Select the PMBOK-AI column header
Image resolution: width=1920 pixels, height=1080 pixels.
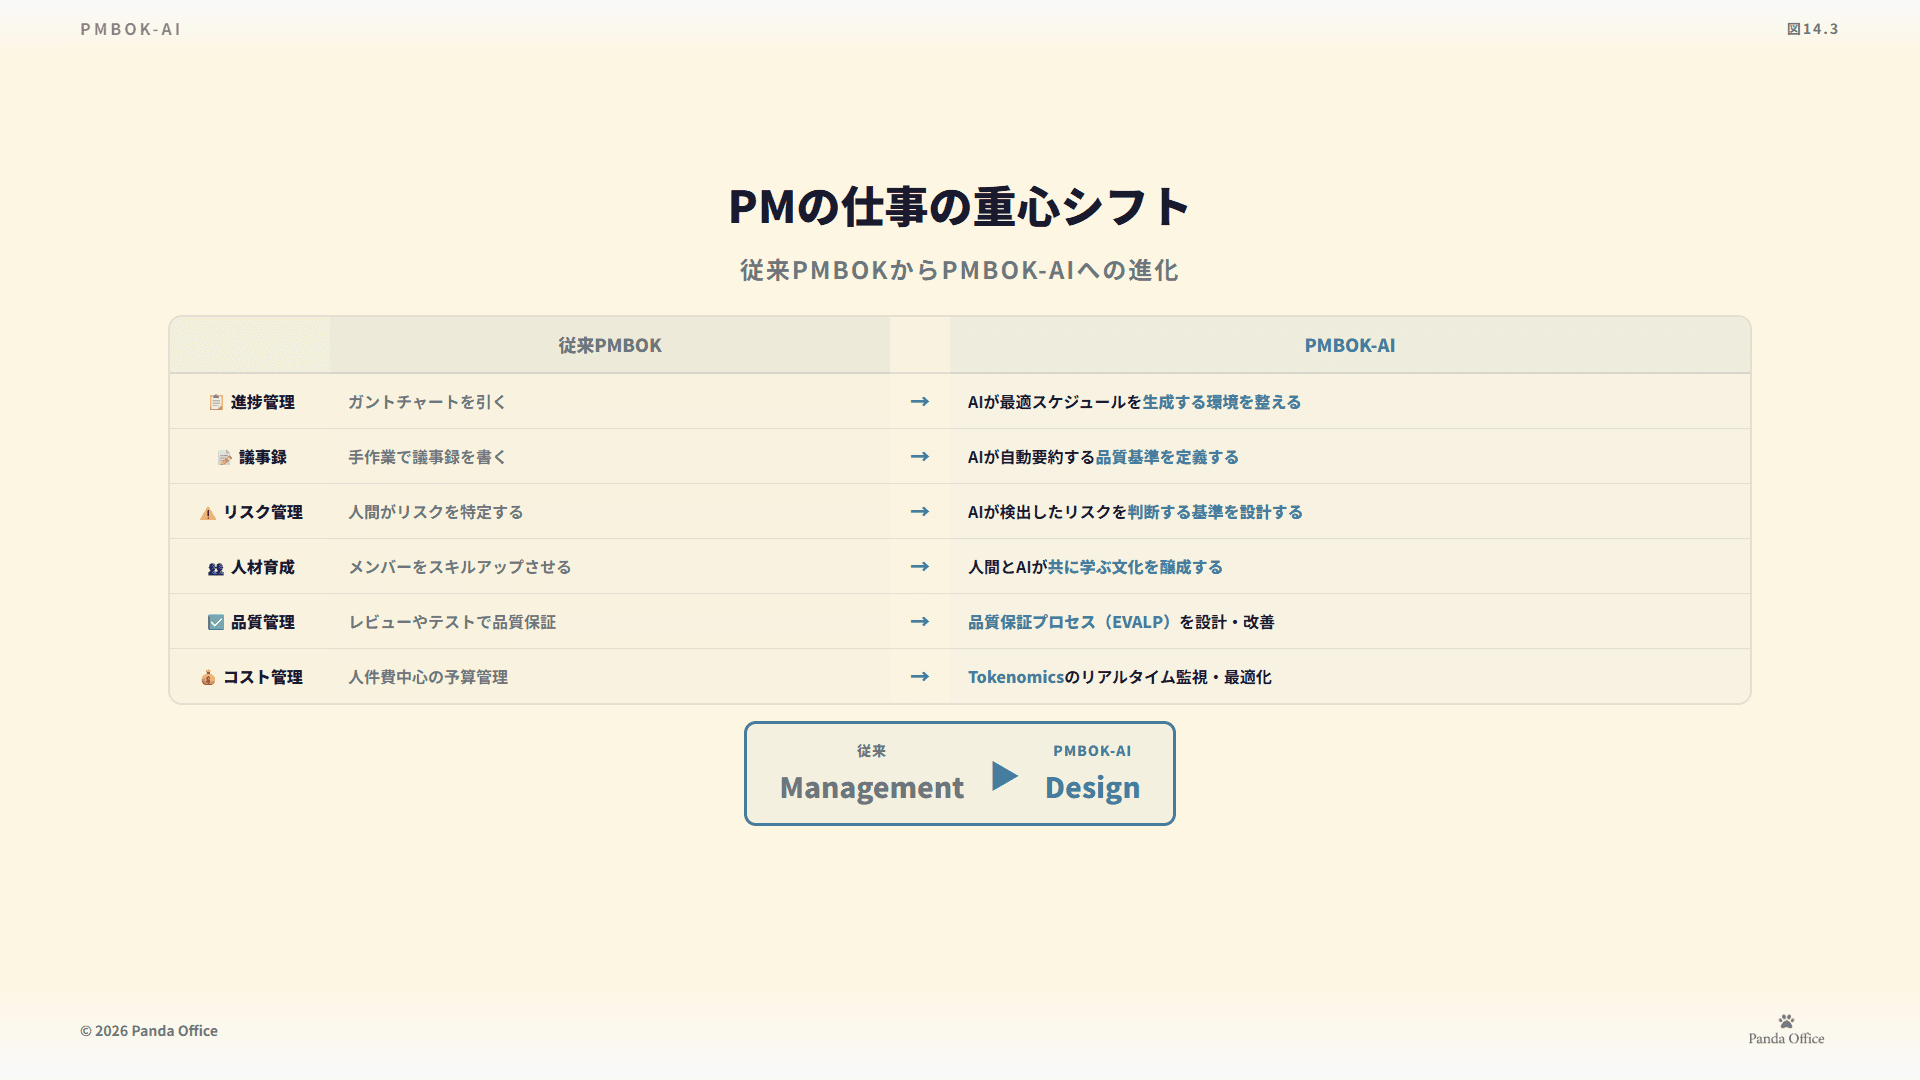pyautogui.click(x=1350, y=345)
